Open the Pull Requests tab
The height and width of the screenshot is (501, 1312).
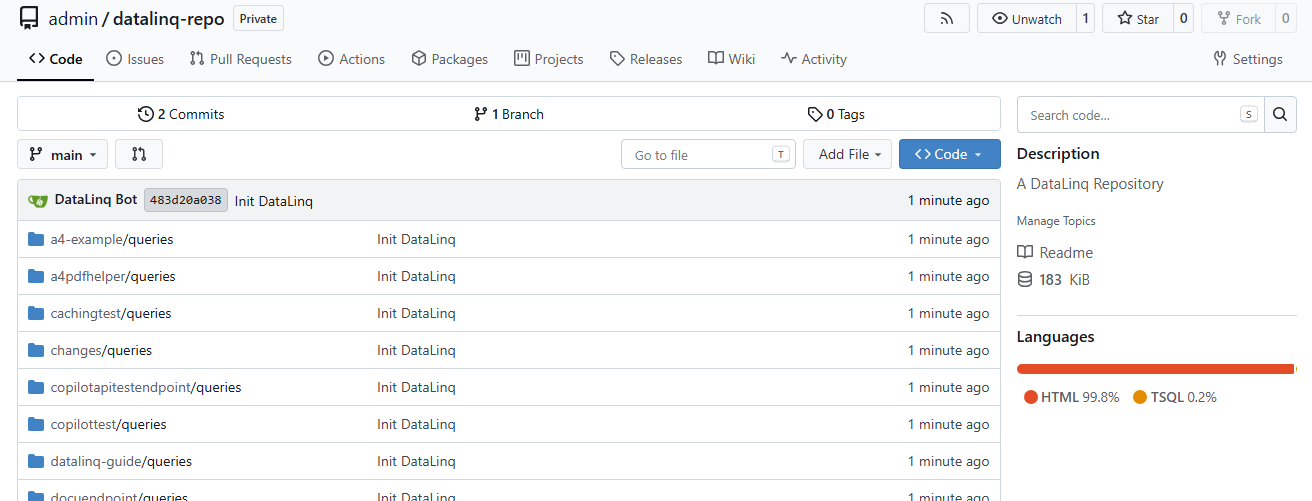(x=240, y=59)
